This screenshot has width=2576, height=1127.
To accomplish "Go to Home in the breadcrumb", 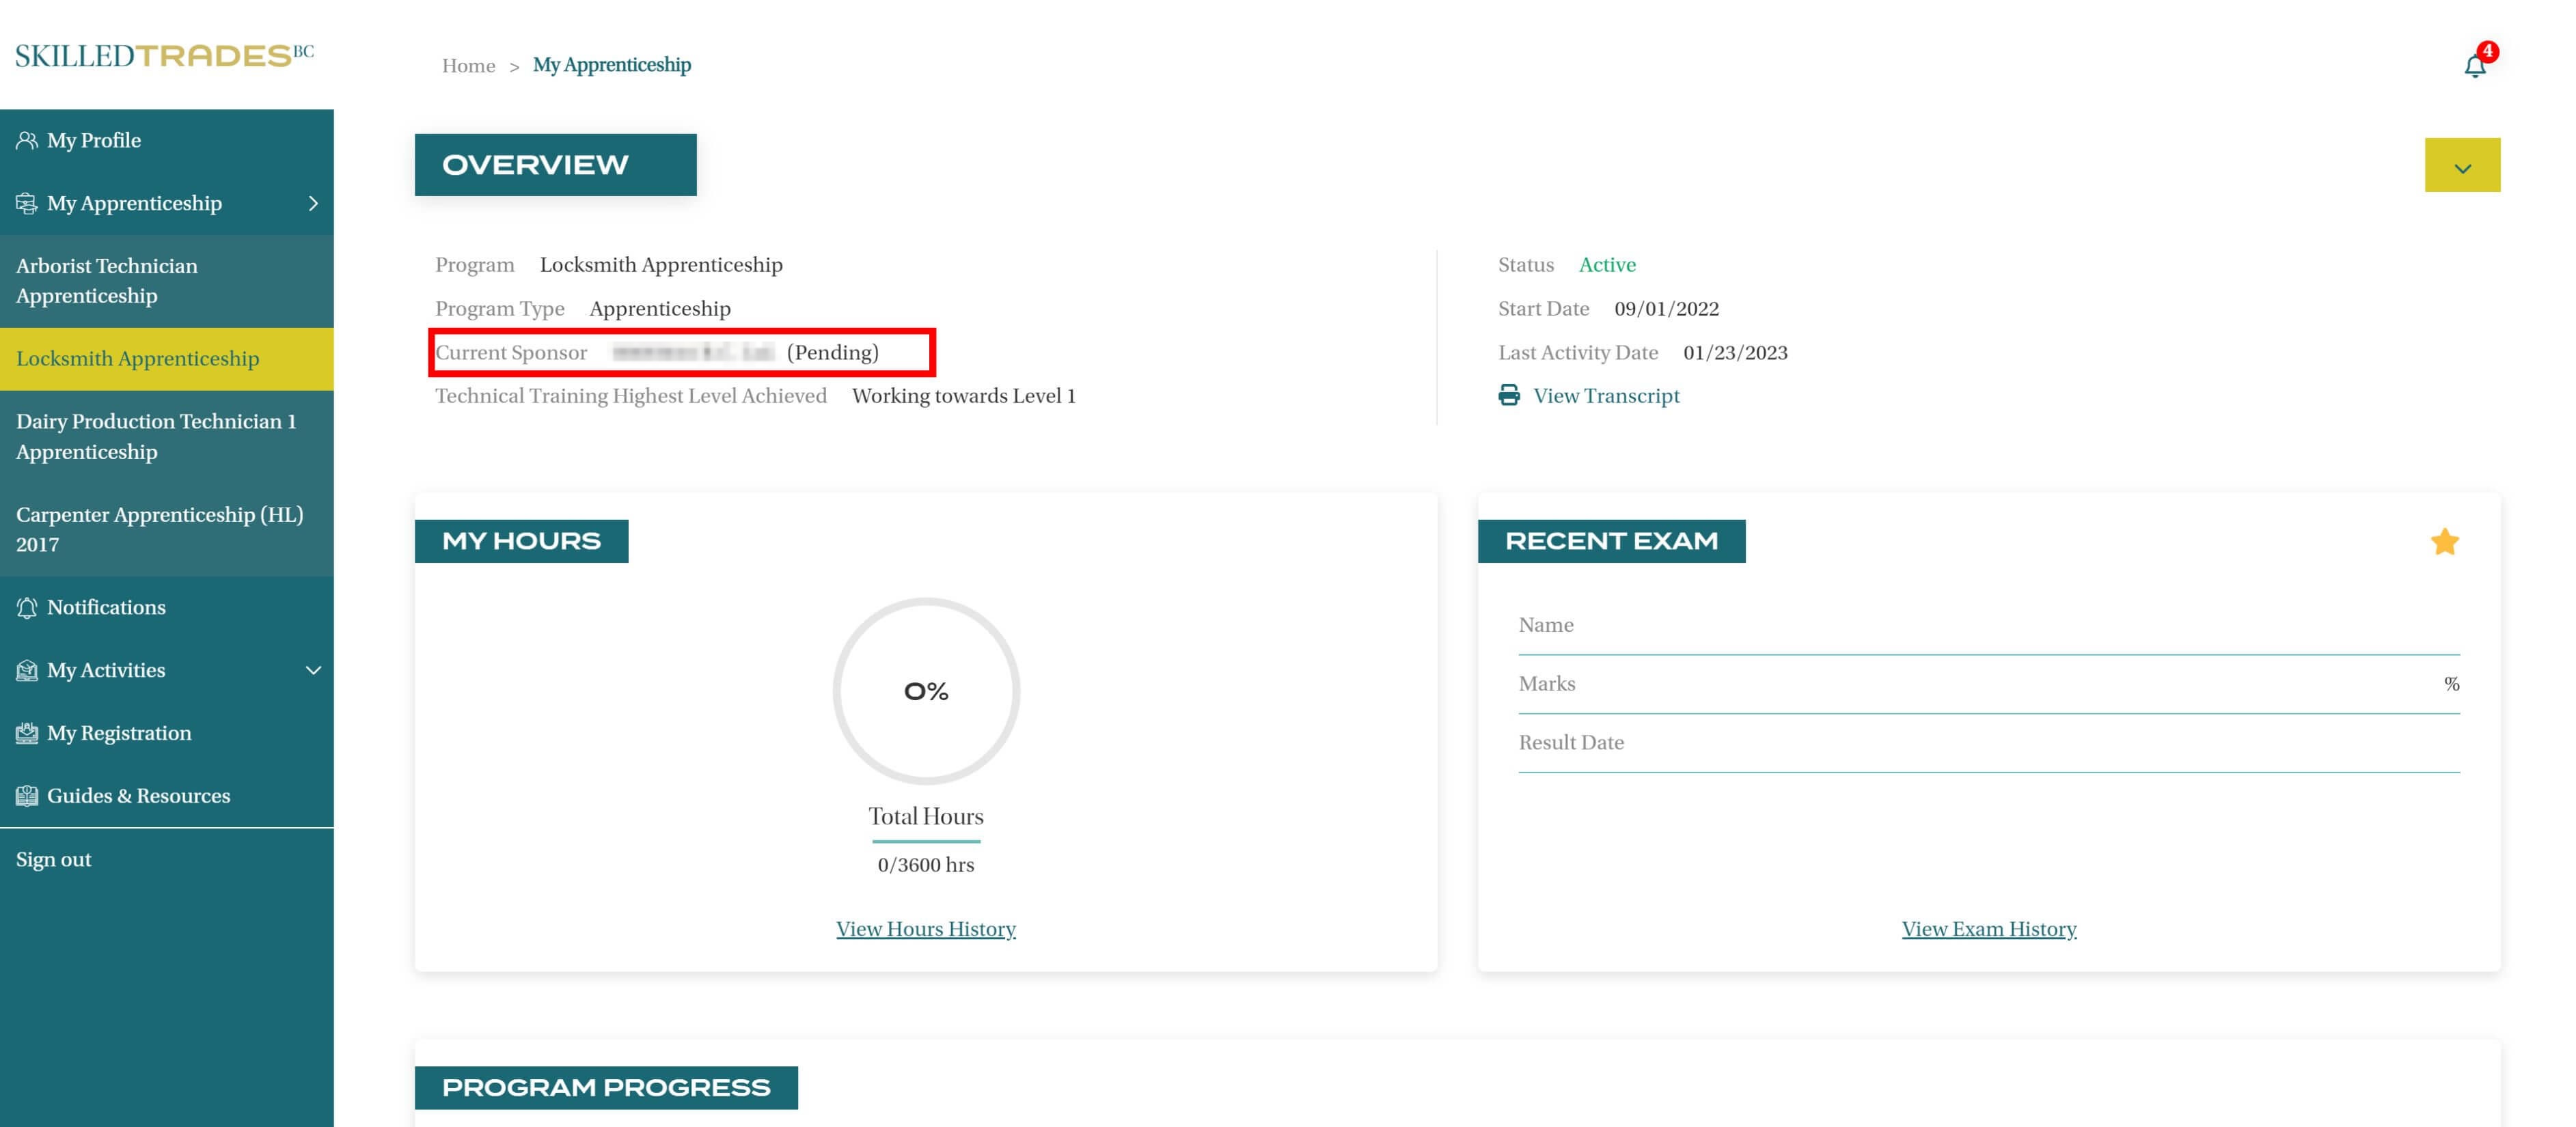I will point(468,66).
